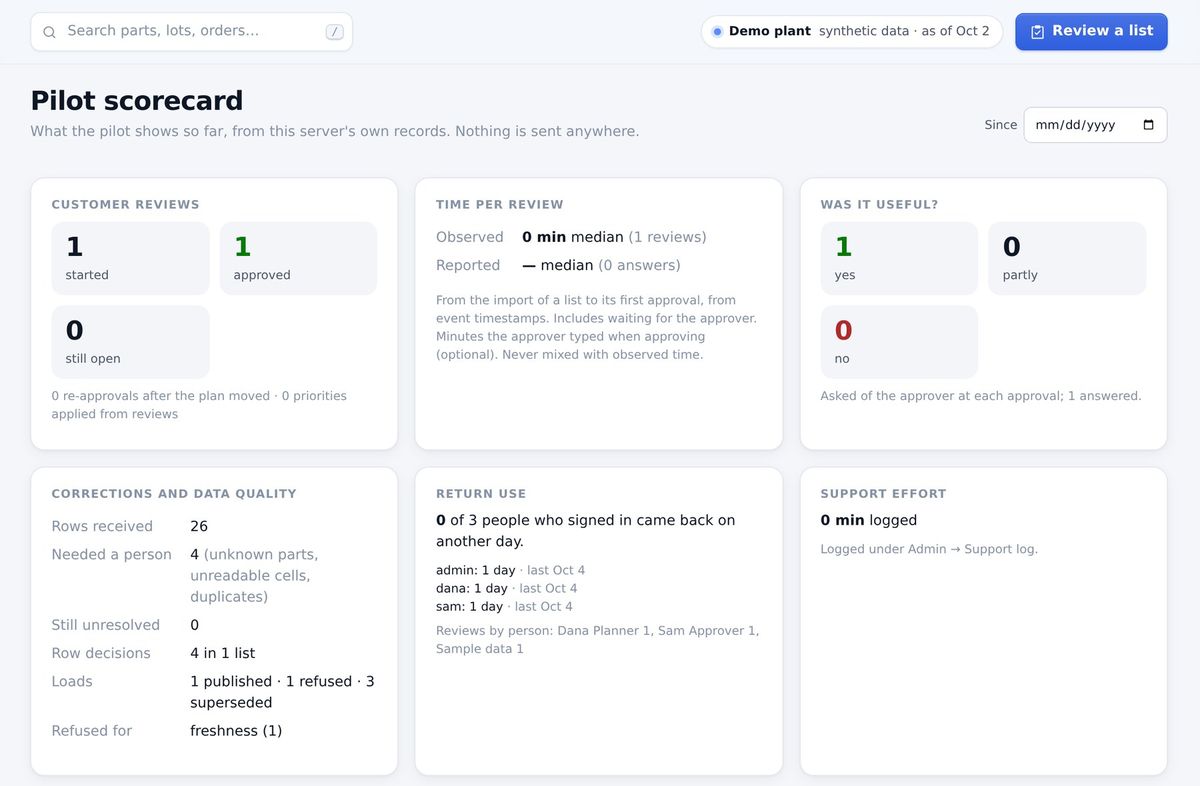The width and height of the screenshot is (1200, 786).
Task: Click the Demo plant status pill
Action: (852, 31)
